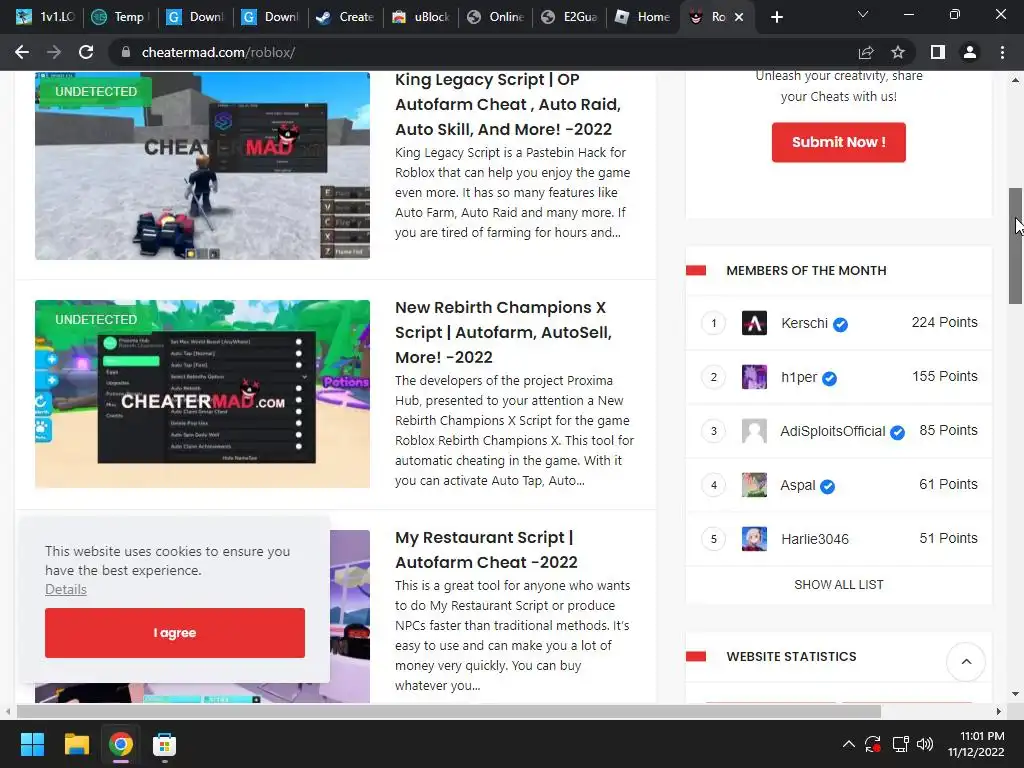Click the address bar URL field

point(483,52)
